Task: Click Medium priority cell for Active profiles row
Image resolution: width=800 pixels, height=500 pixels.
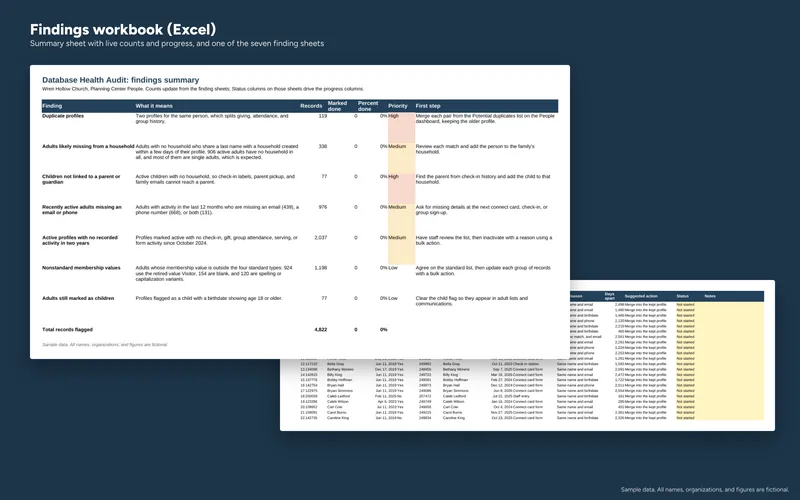Action: point(401,249)
